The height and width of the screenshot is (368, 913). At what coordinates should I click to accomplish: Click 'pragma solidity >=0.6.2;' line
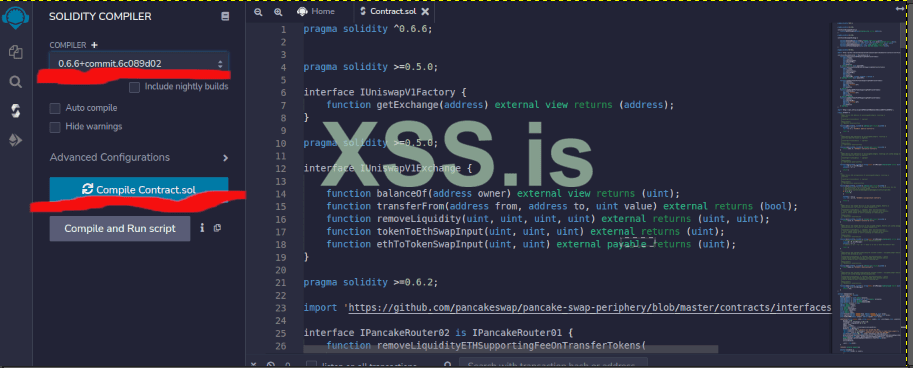point(370,282)
